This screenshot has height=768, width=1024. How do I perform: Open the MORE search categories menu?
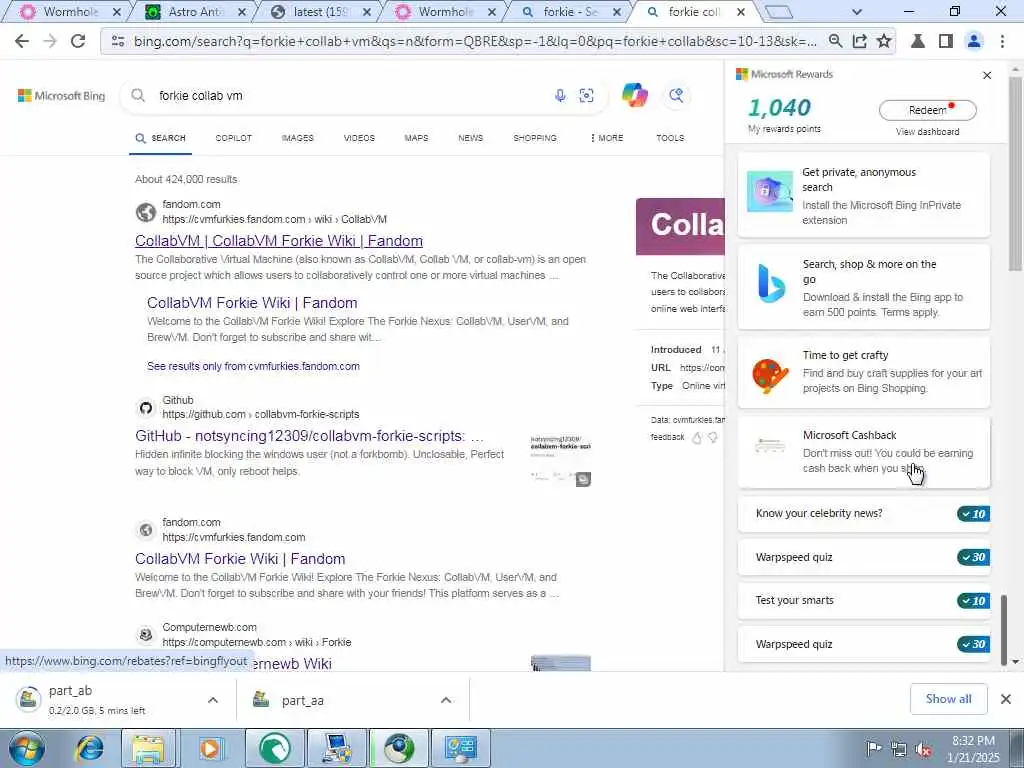(607, 138)
